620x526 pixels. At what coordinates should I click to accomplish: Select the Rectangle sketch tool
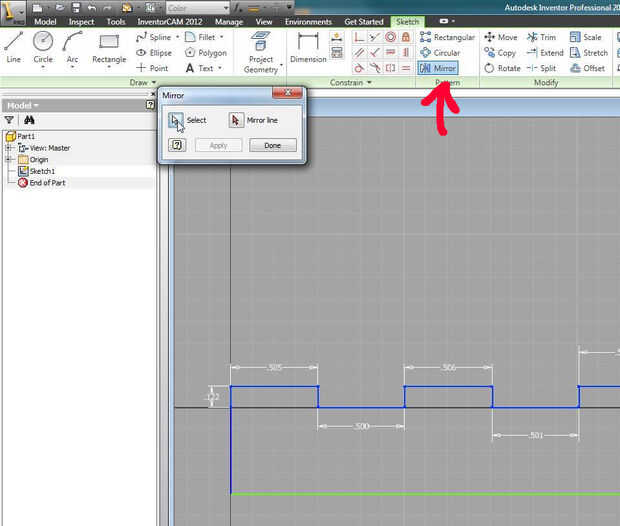[109, 49]
